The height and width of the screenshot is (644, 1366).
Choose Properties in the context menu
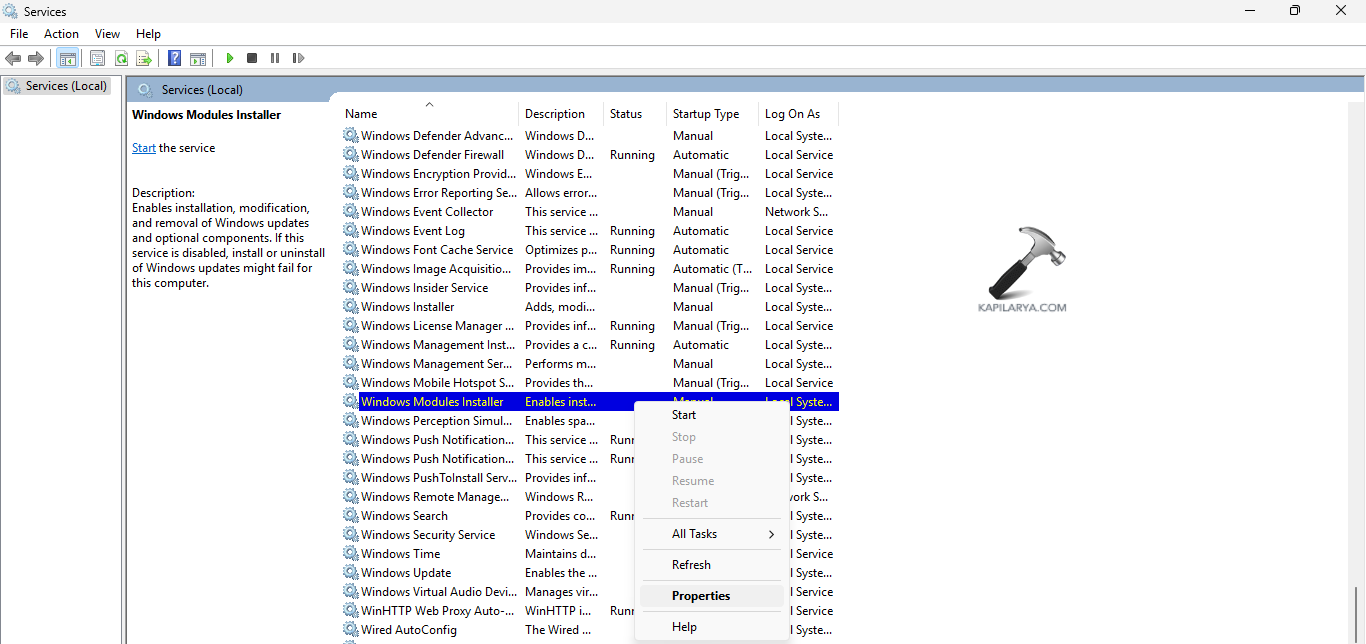701,596
